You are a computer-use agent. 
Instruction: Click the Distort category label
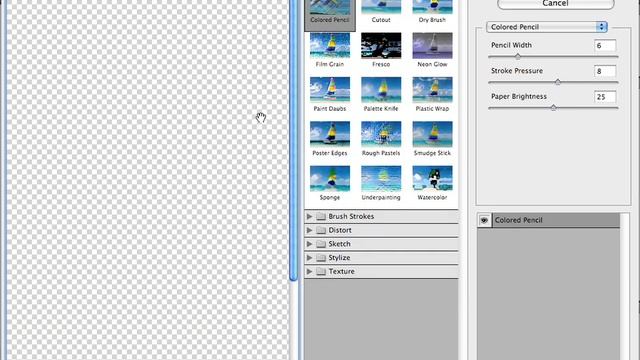[340, 230]
